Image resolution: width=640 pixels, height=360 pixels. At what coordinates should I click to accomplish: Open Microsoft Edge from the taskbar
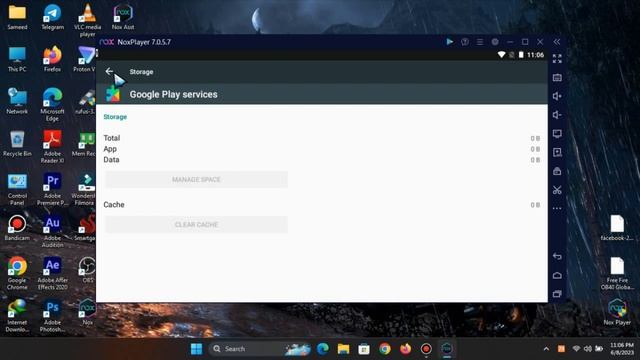pos(323,349)
